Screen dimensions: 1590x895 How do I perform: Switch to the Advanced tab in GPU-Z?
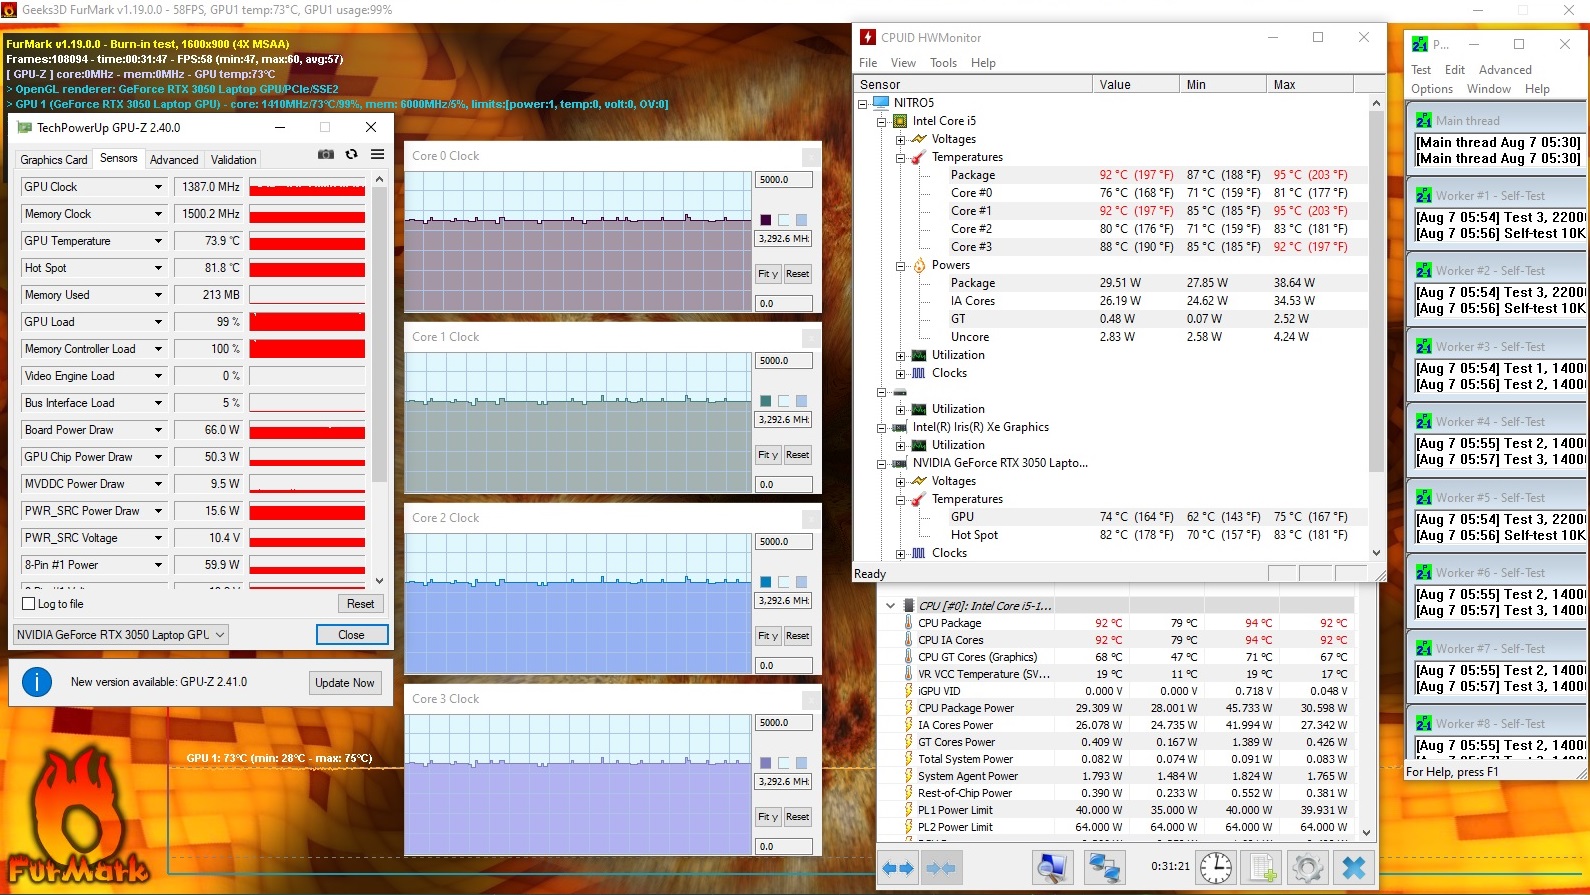[x=174, y=159]
